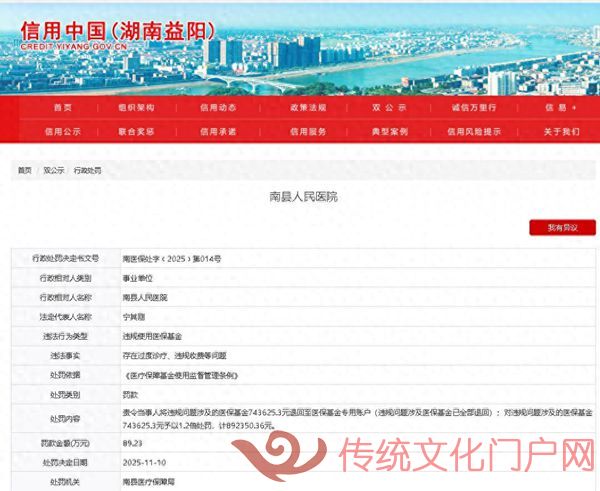Open 诚信万里行 menu item
600x491 pixels.
pyautogui.click(x=474, y=108)
